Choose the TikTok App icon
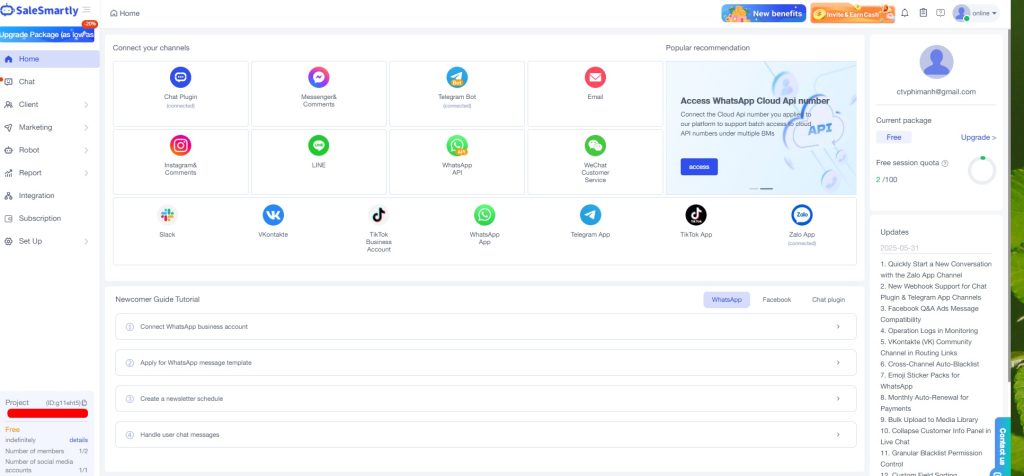The image size is (1024, 476). 696,215
